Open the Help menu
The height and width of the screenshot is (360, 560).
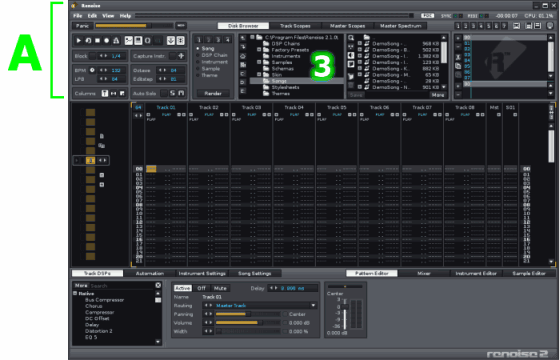(x=125, y=16)
